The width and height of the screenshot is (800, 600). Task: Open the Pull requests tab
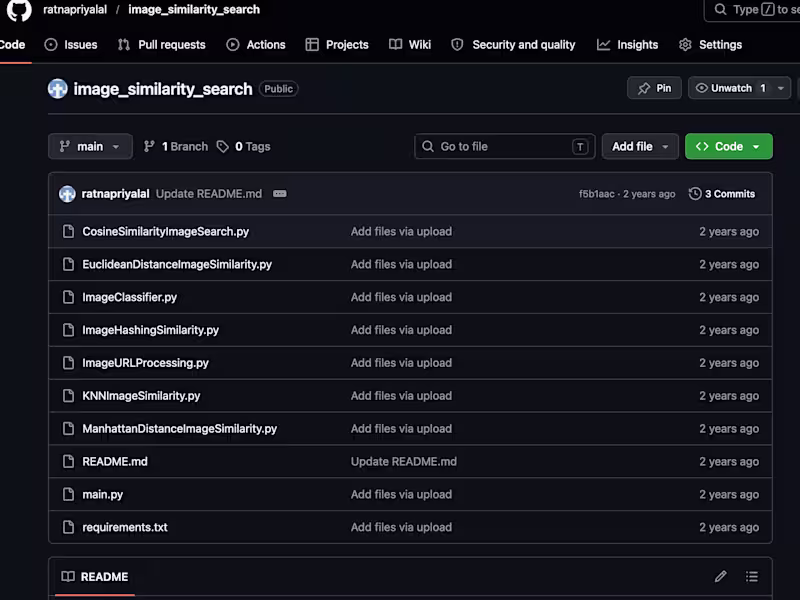coord(161,45)
